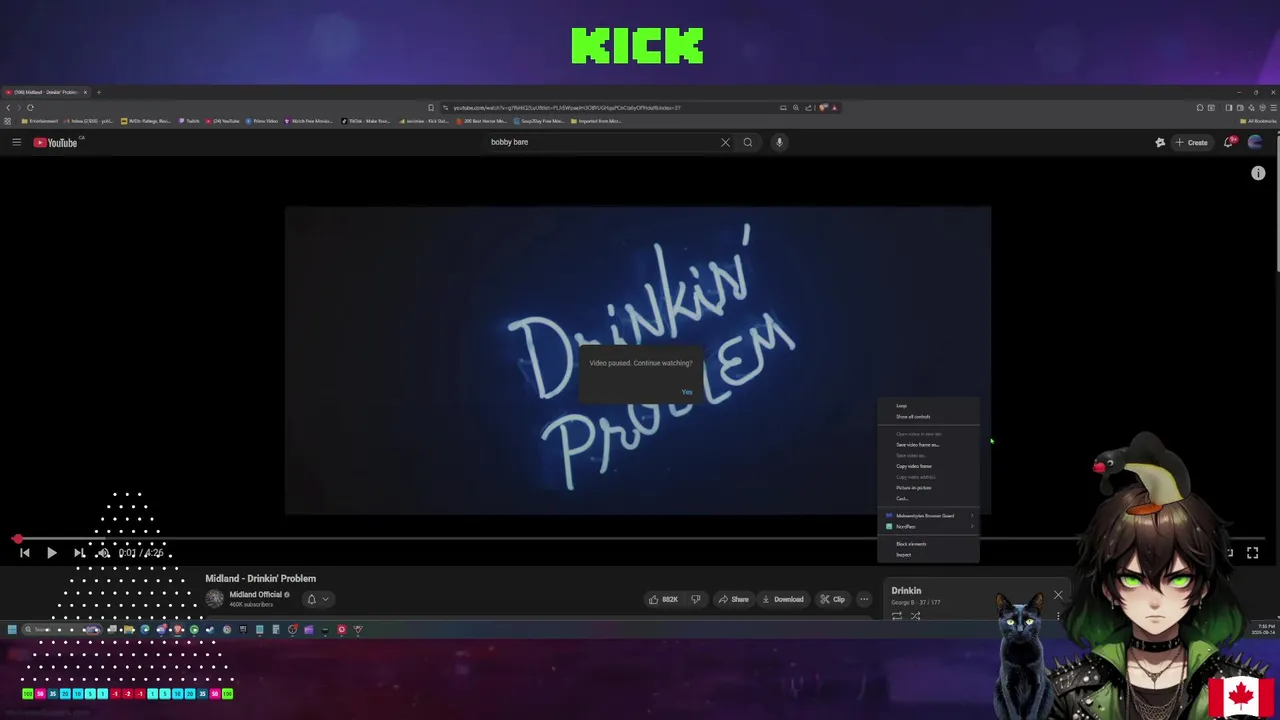Screen dimensions: 1280x720
Task: Open the TikTok bookmark
Action: pyautogui.click(x=366, y=121)
